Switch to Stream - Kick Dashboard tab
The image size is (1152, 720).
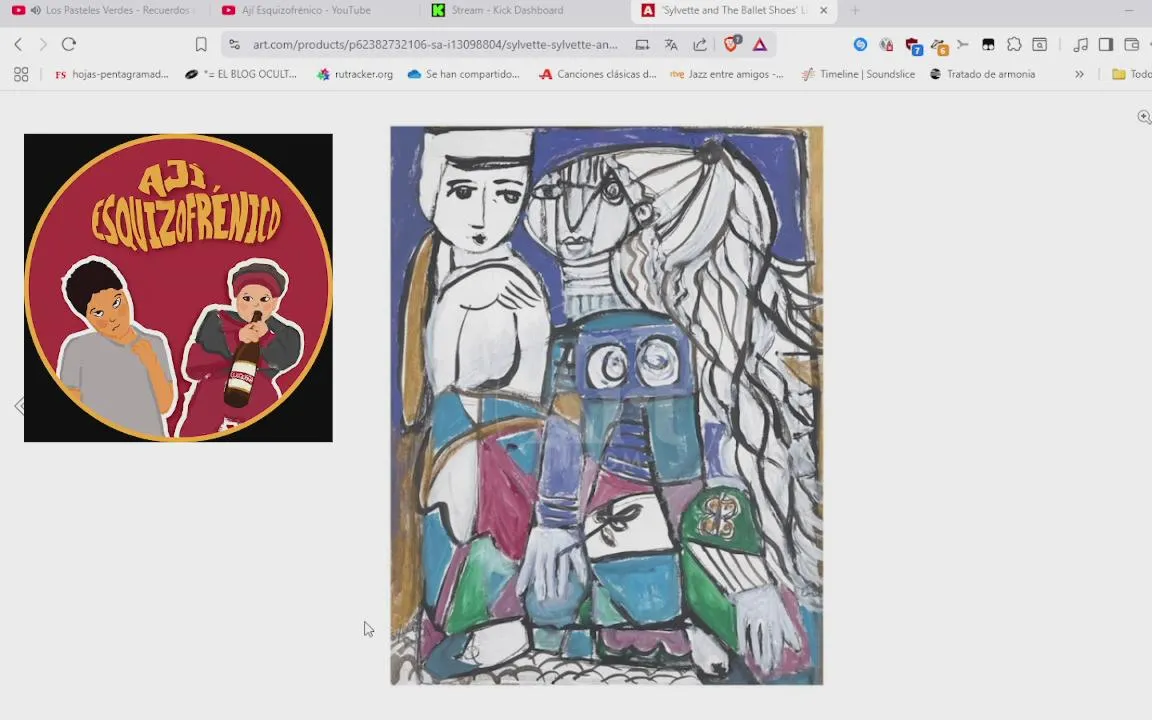pos(507,10)
